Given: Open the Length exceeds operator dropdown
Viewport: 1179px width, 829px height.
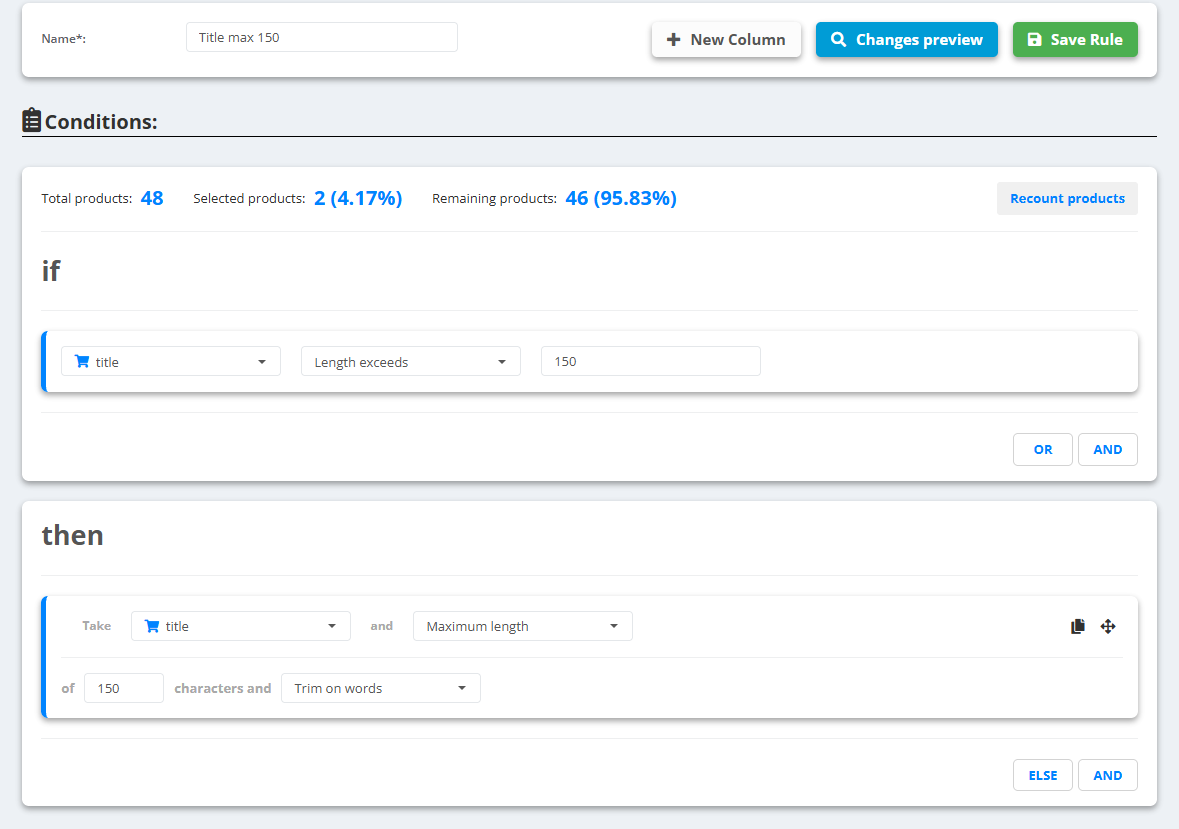Looking at the screenshot, I should 411,362.
